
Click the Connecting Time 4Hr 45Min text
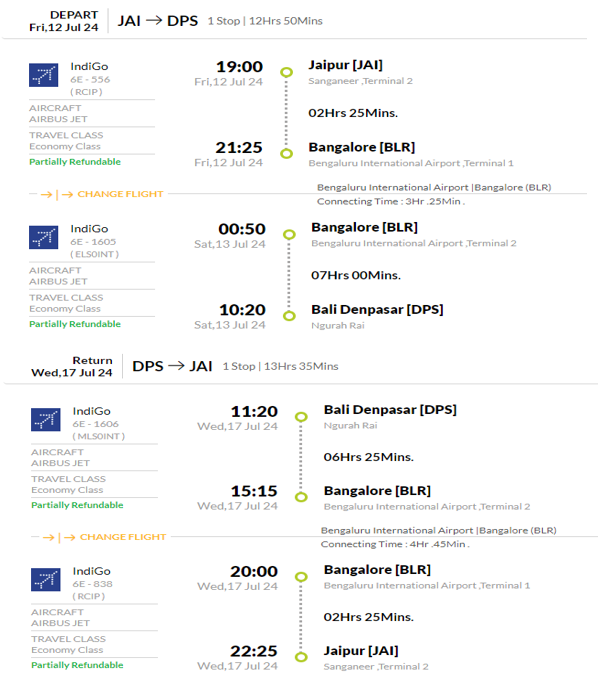395,544
